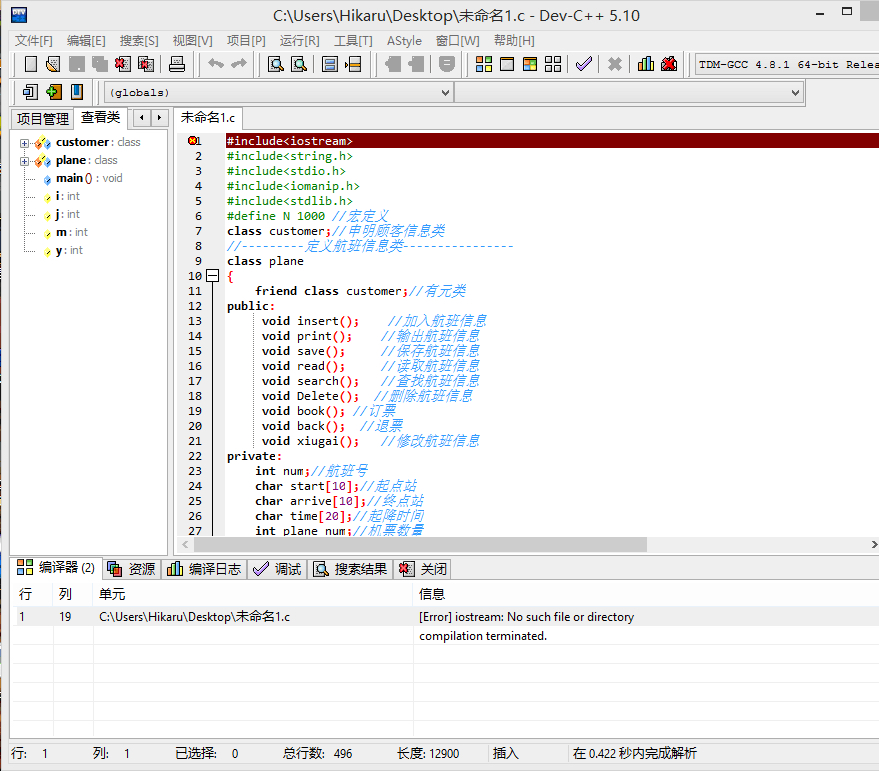Click the Toggle bookmark icon with green plus
Screen dimensions: 879x771
tap(54, 92)
